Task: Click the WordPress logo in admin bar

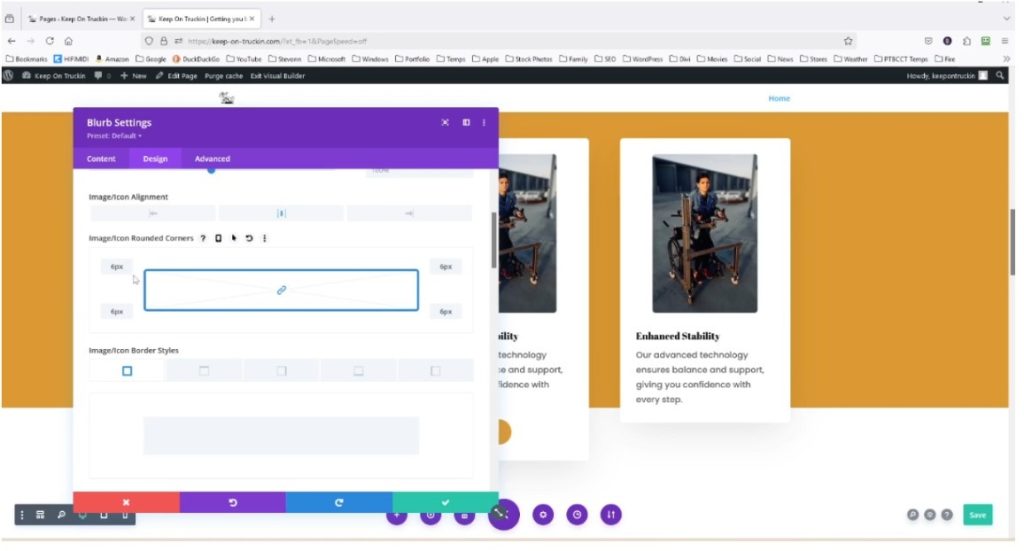Action: click(8, 76)
